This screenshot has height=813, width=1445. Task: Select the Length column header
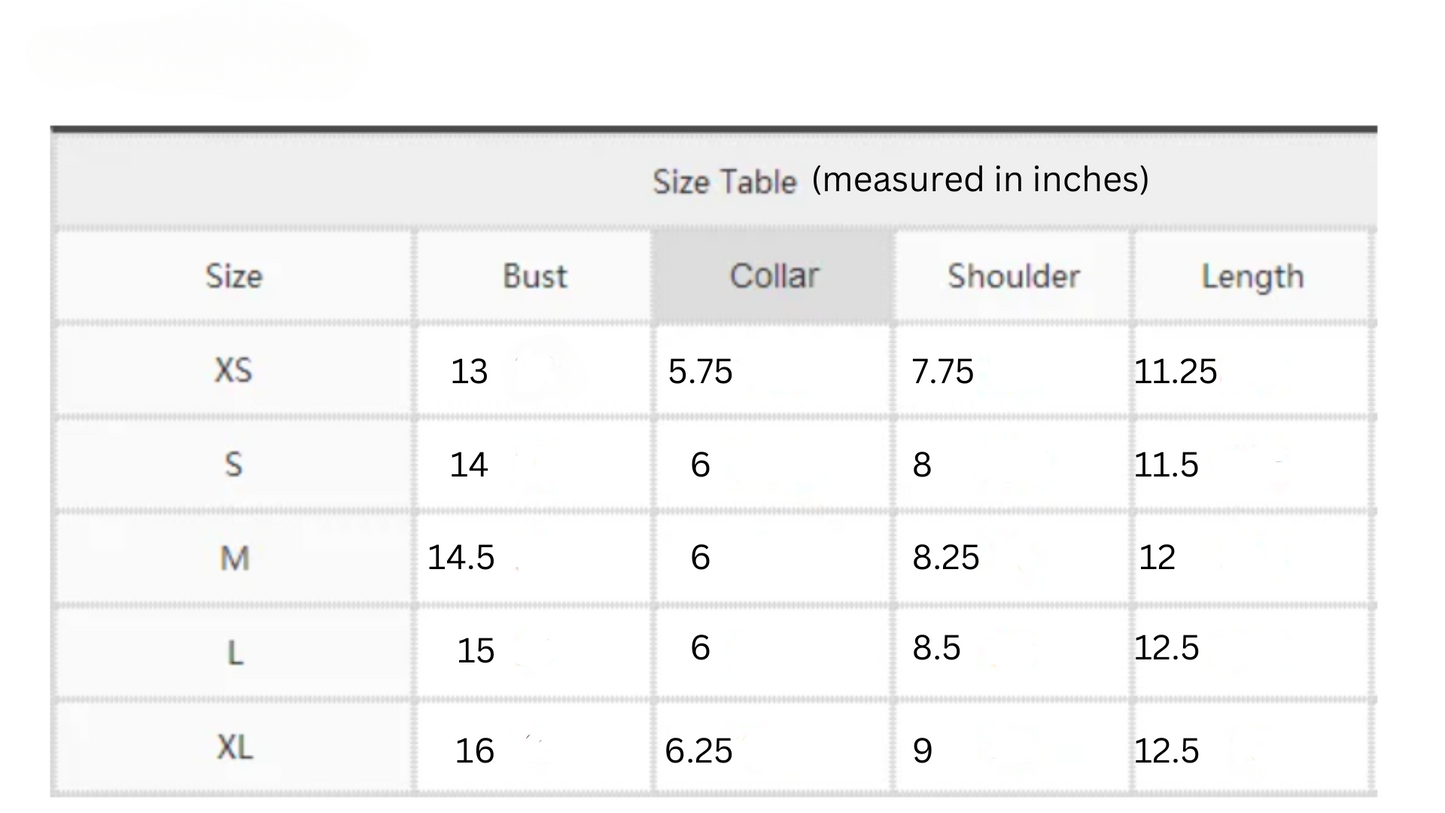click(x=1252, y=276)
